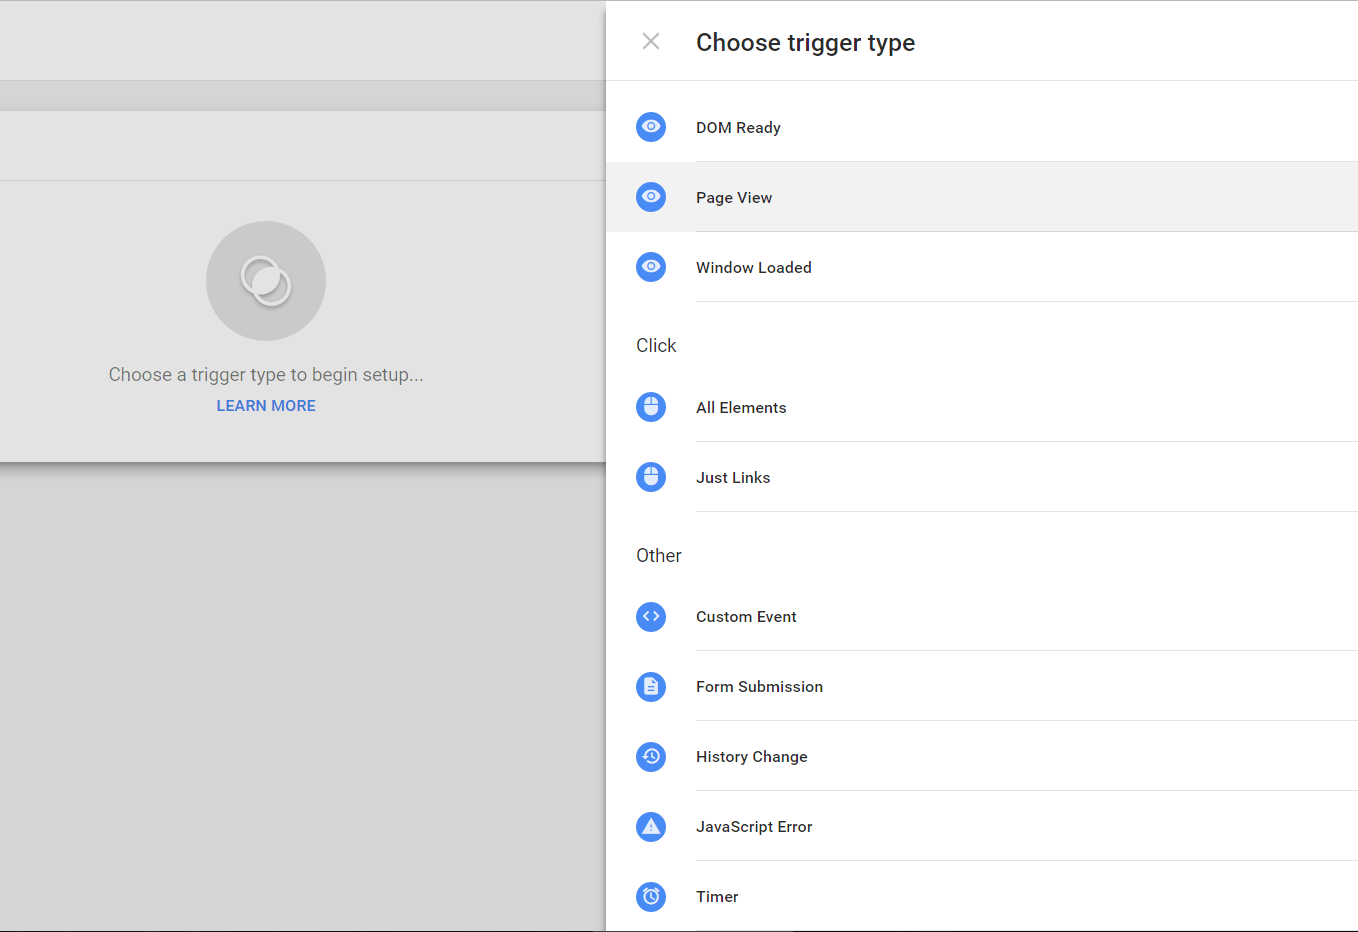Screen dimensions: 1358x932
Task: Select the Window Loaded trigger icon
Action: [651, 267]
